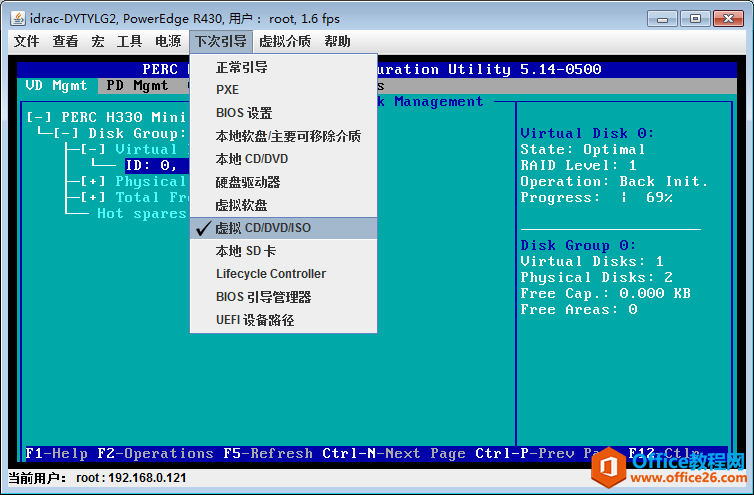Click Ctrl-N-Next Page in footer
Image resolution: width=754 pixels, height=495 pixels.
click(x=394, y=454)
